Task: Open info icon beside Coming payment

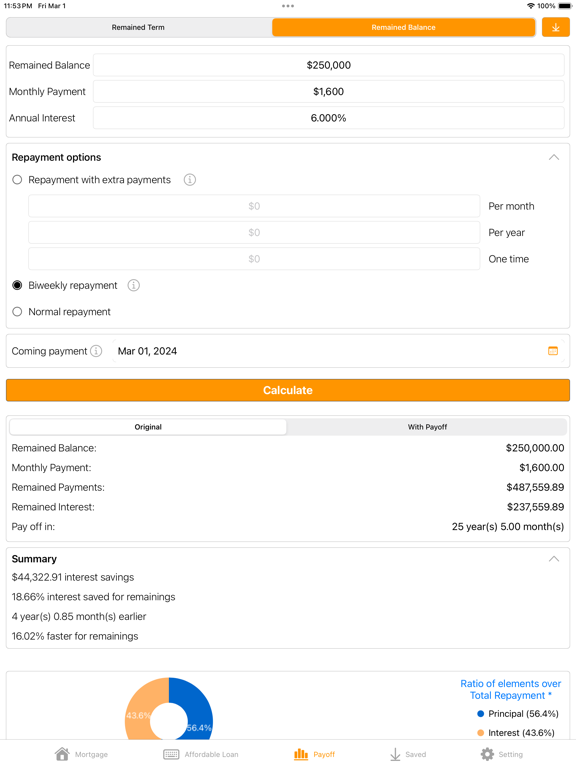Action: 96,351
